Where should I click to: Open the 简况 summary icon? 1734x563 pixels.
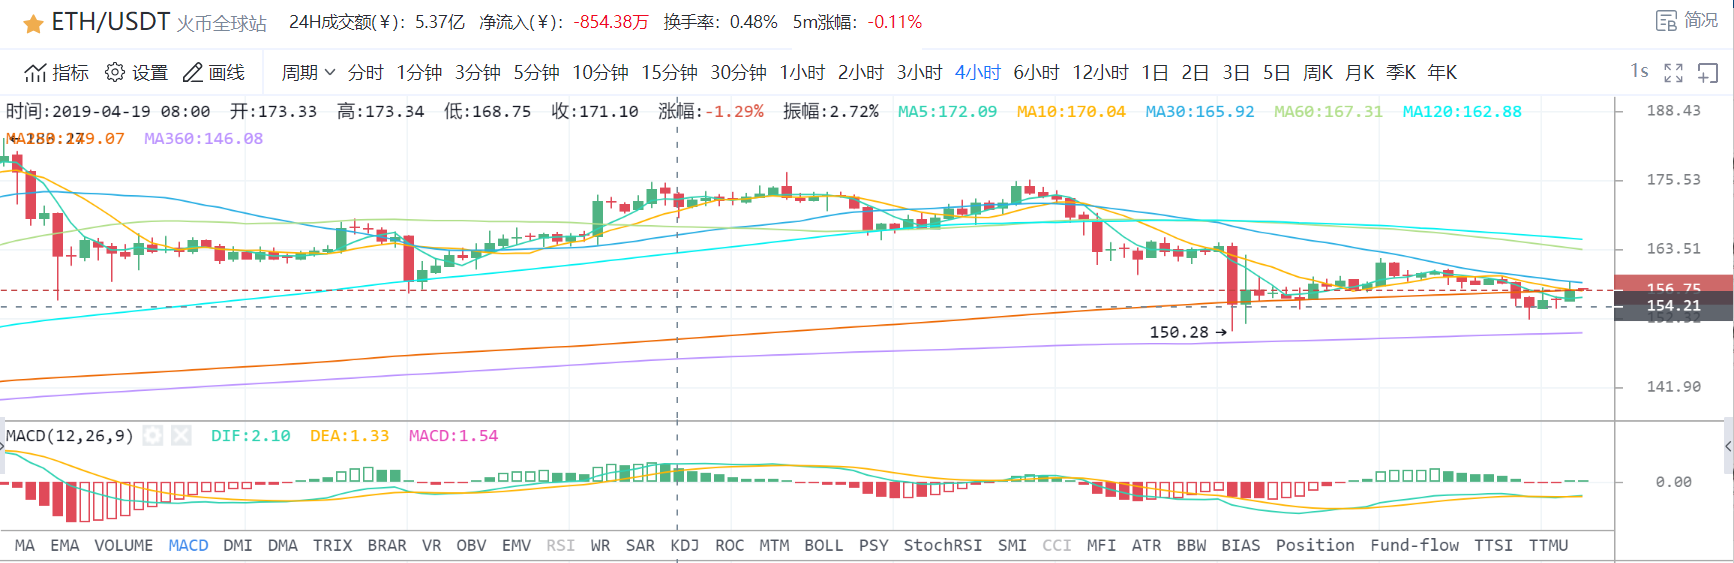1666,21
